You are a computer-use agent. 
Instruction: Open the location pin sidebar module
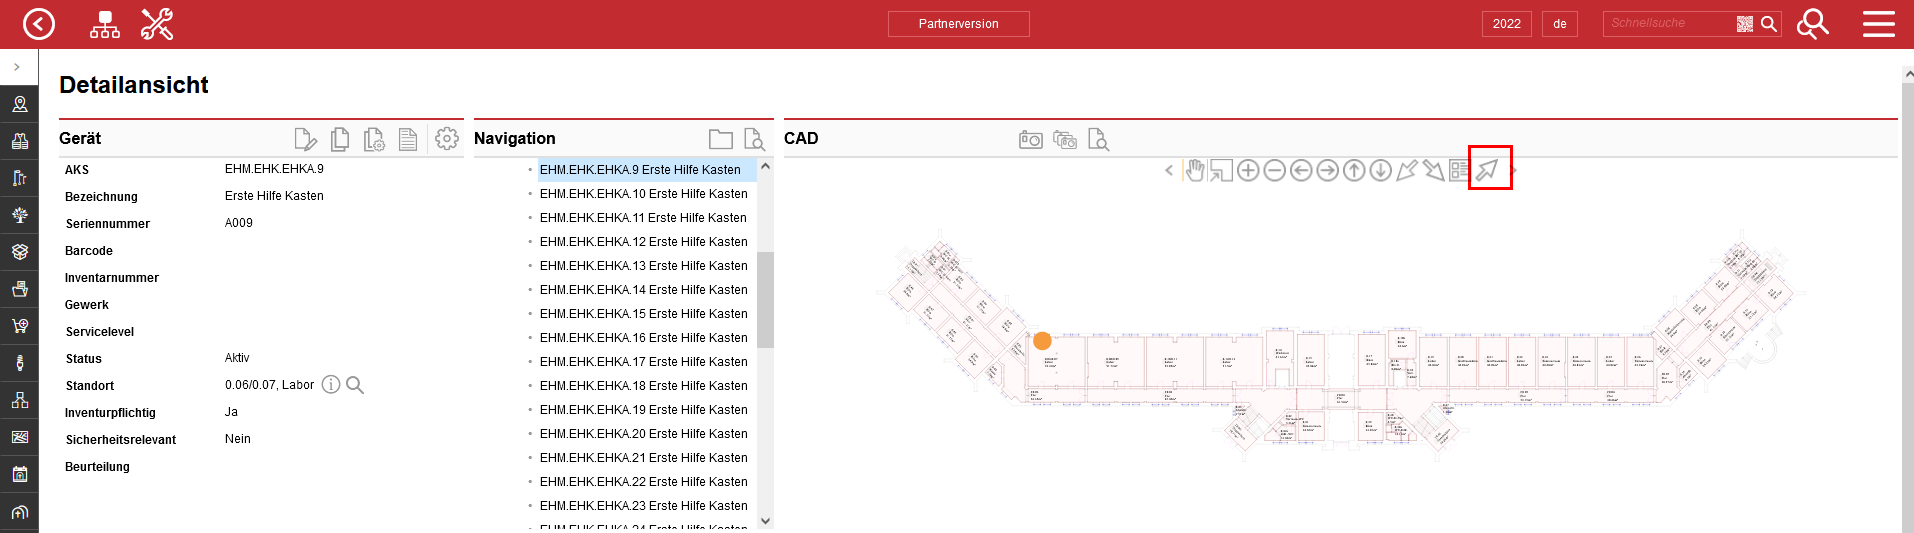pyautogui.click(x=19, y=104)
